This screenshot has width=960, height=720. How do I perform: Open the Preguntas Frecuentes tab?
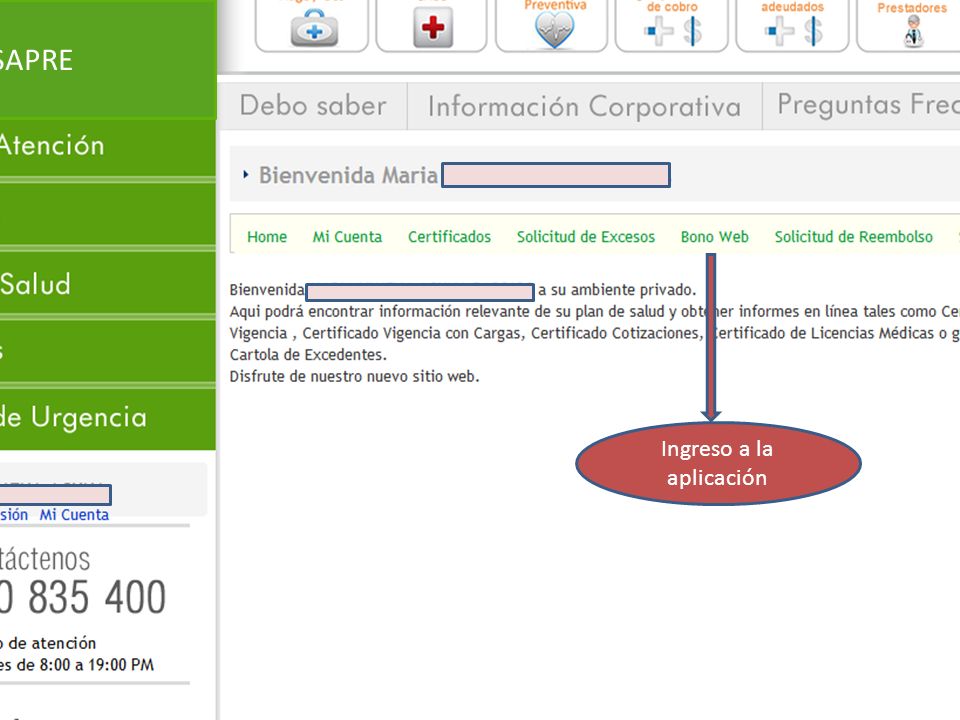(862, 106)
